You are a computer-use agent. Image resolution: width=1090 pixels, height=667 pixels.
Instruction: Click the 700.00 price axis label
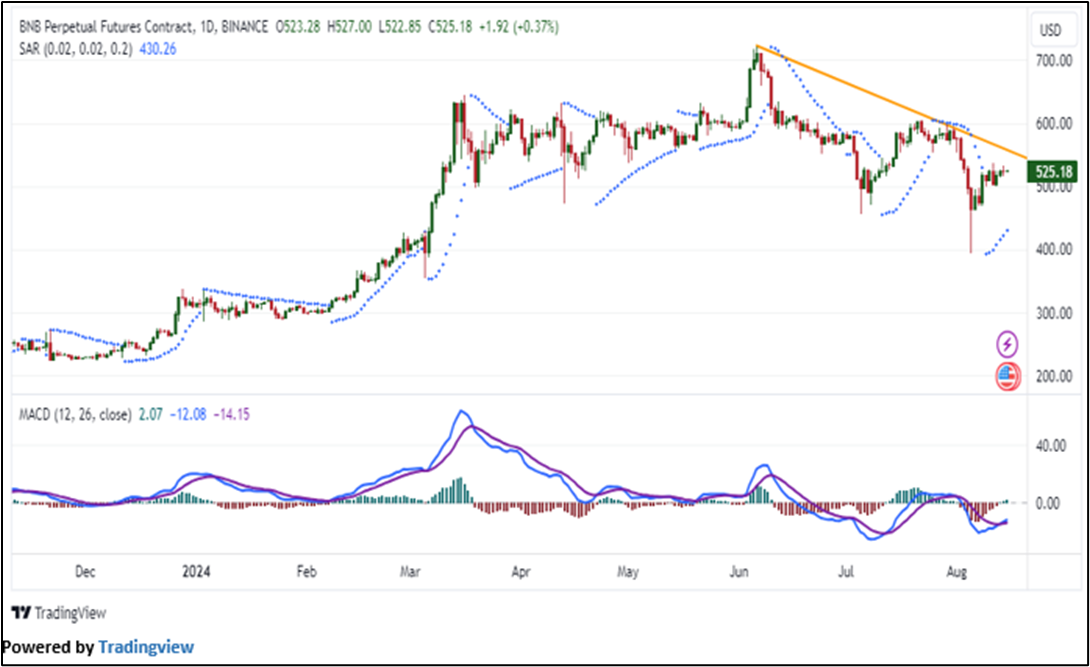point(1054,61)
